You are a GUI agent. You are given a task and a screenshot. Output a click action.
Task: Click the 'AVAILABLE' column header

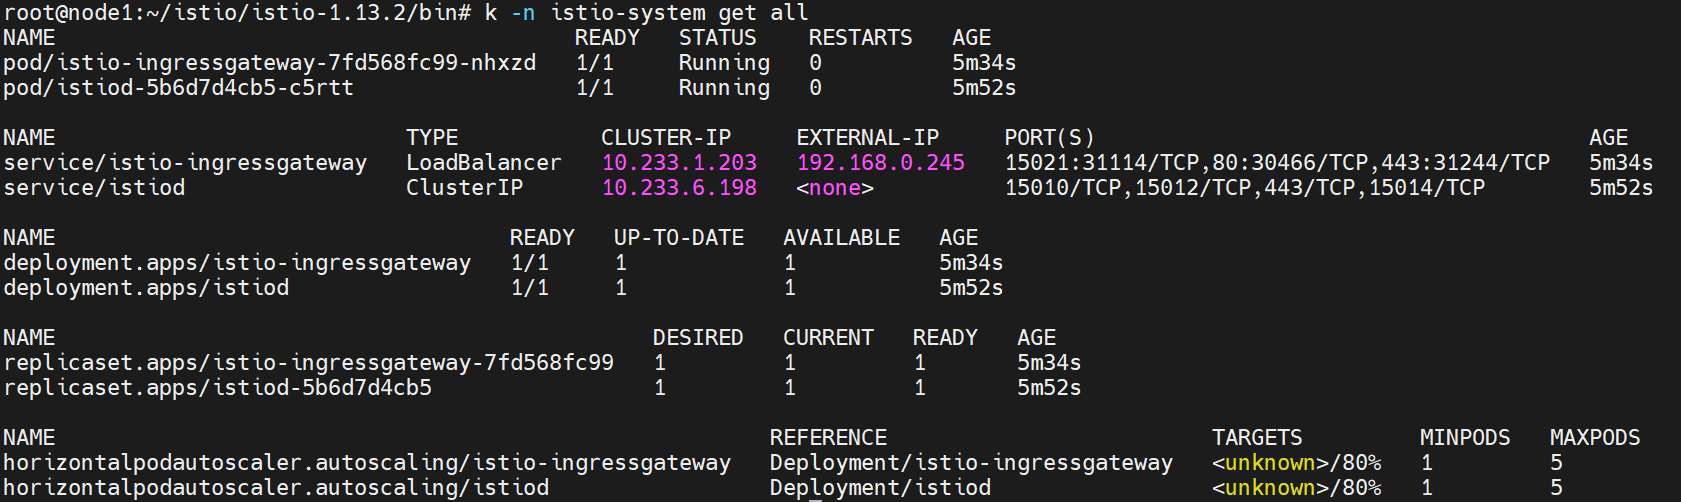tap(842, 238)
